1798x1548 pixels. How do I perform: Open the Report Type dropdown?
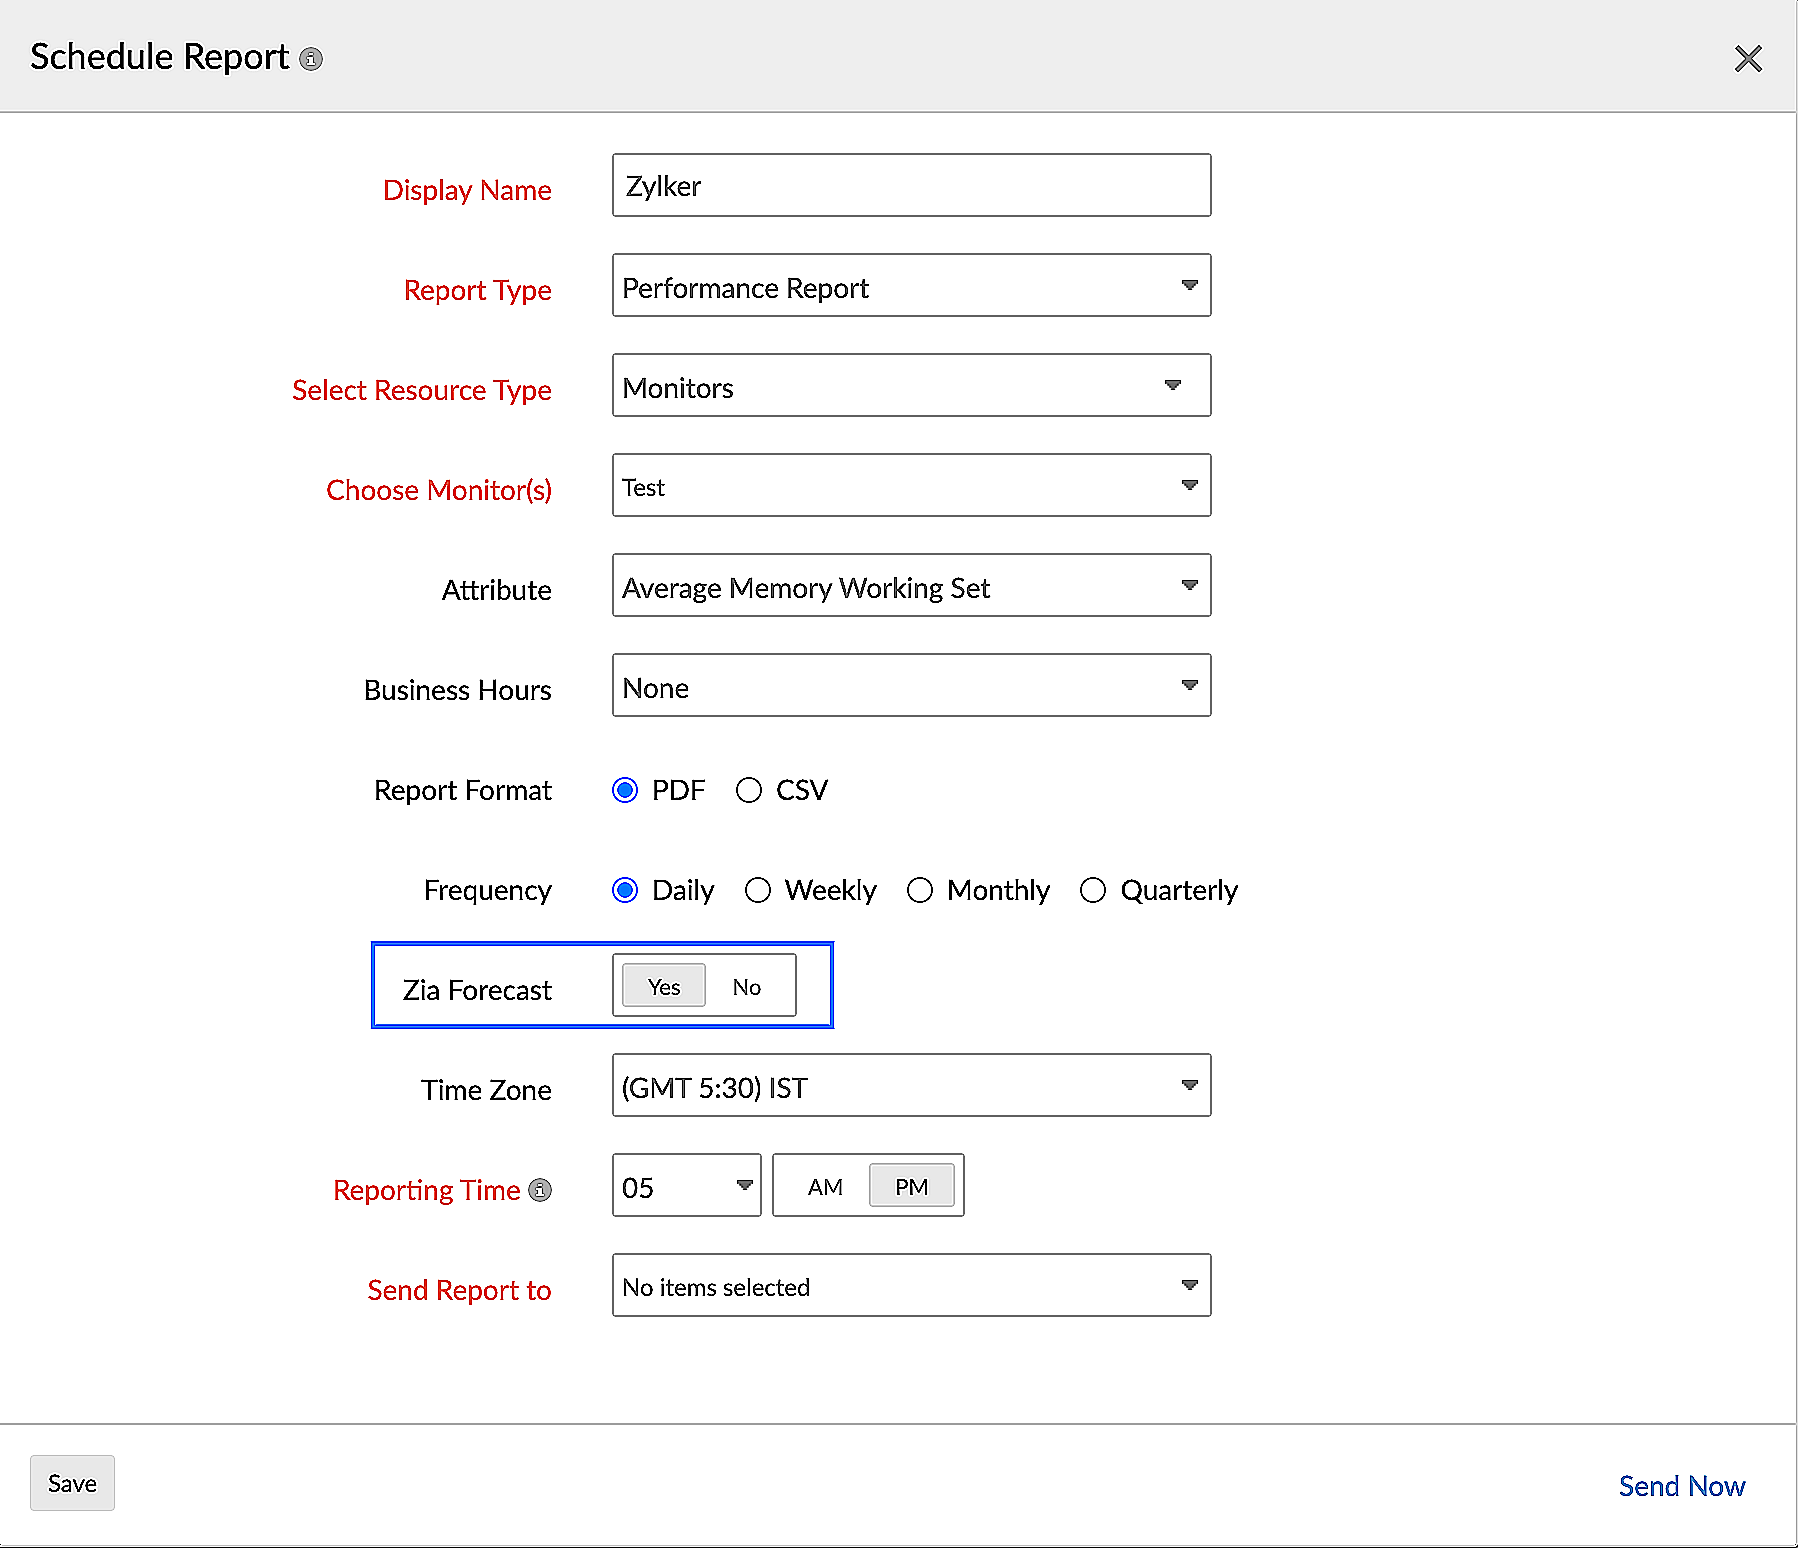click(1189, 286)
